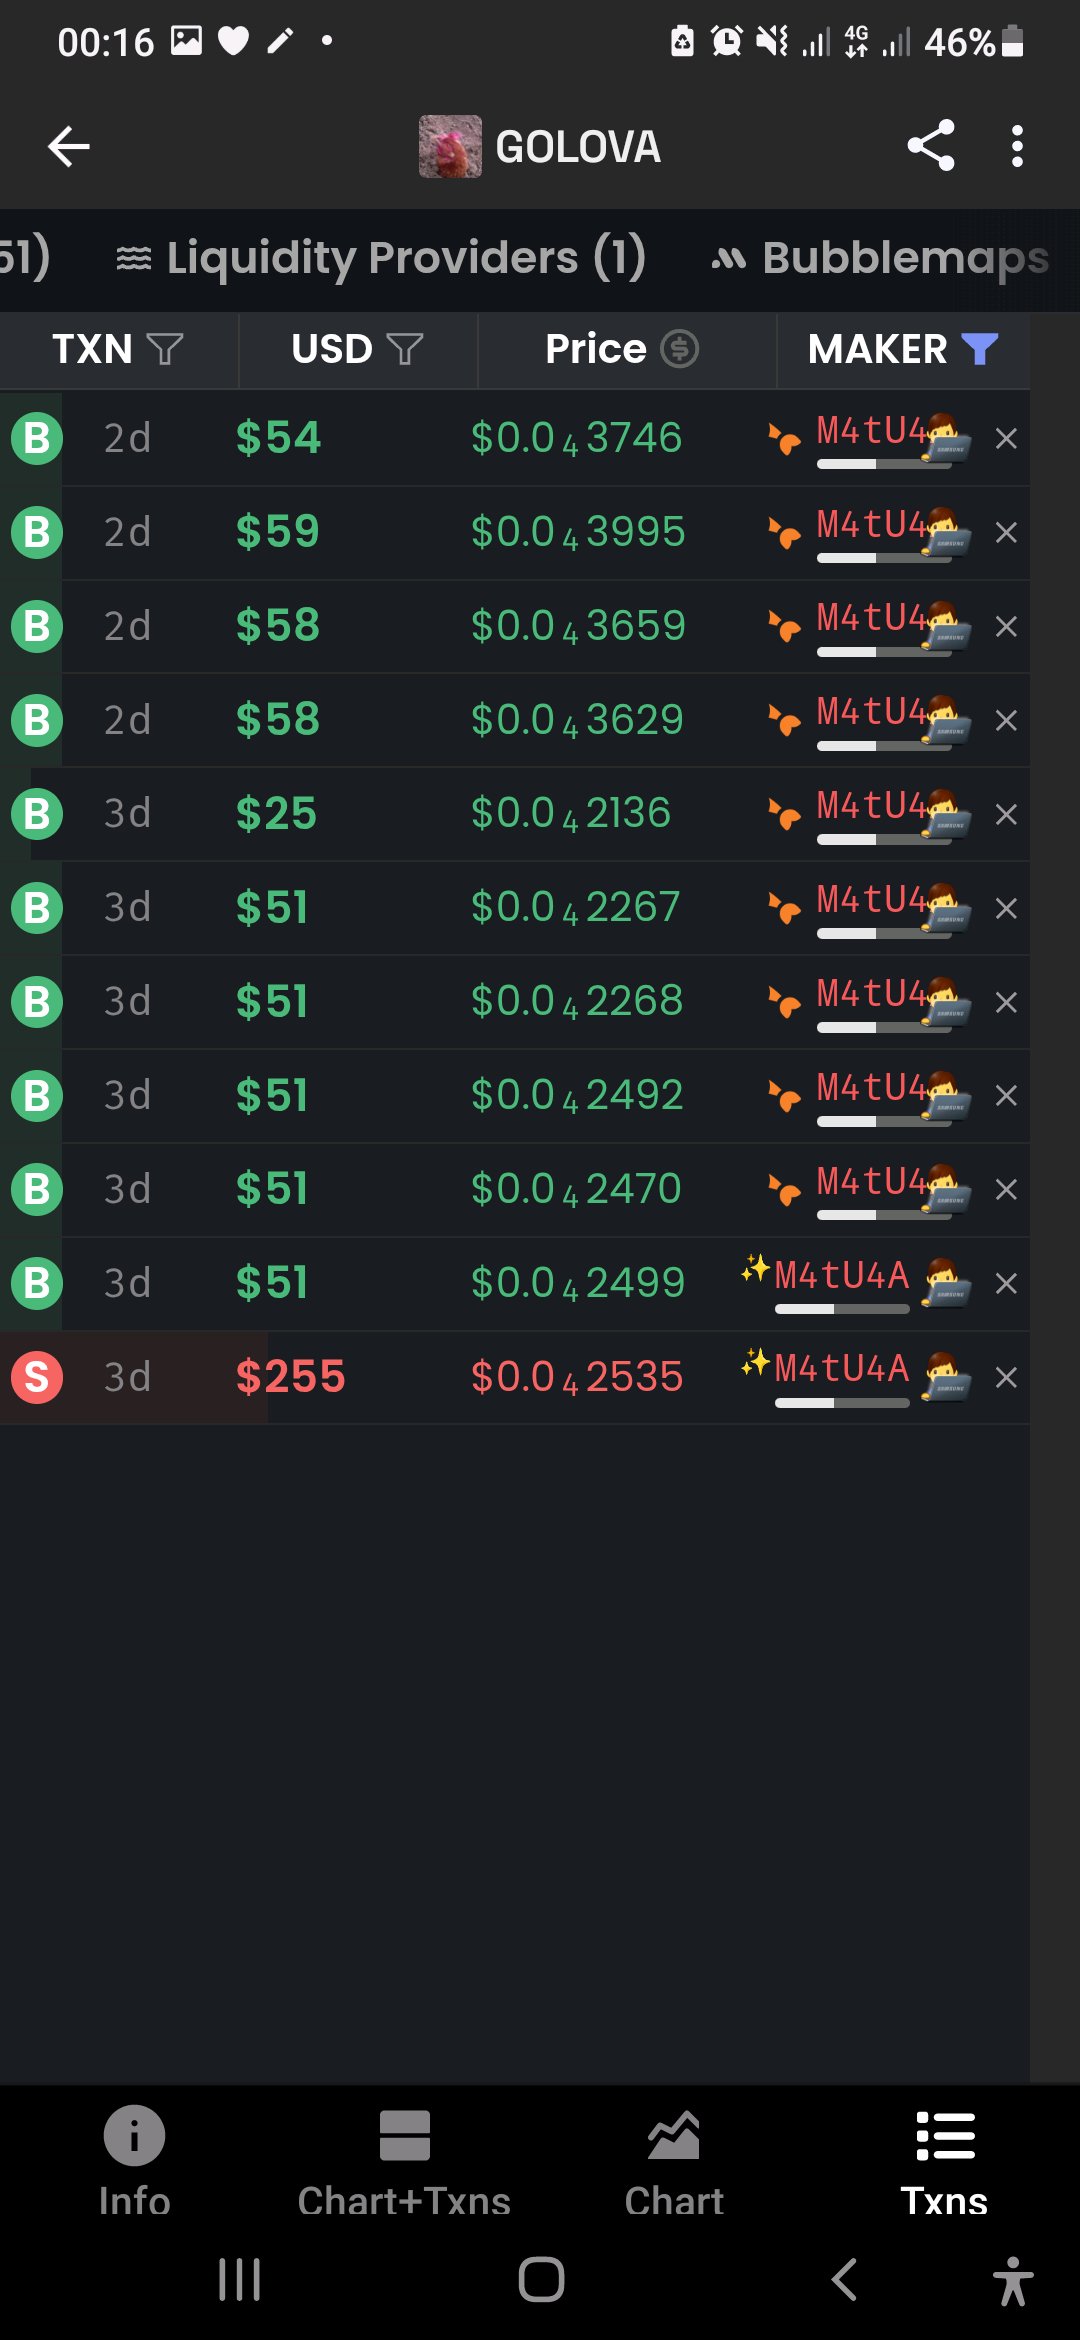
Task: Tap the red S sell badge
Action: click(37, 1377)
